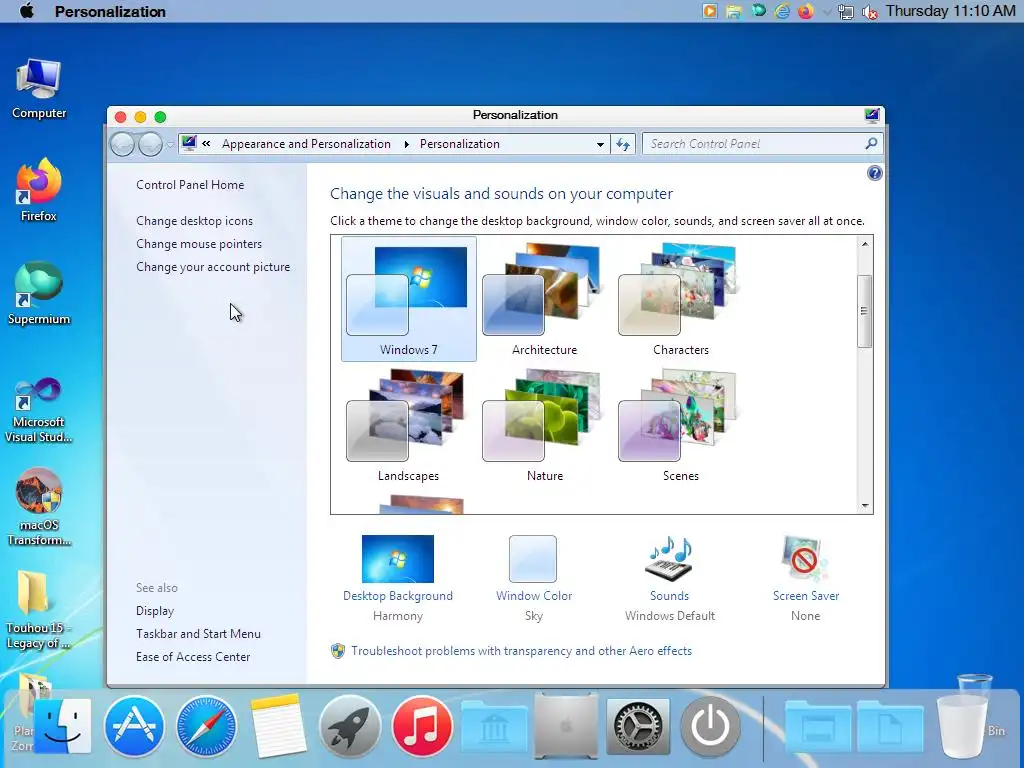1024x768 pixels.
Task: Click Appearance and Personalization breadcrumb
Action: coord(306,144)
